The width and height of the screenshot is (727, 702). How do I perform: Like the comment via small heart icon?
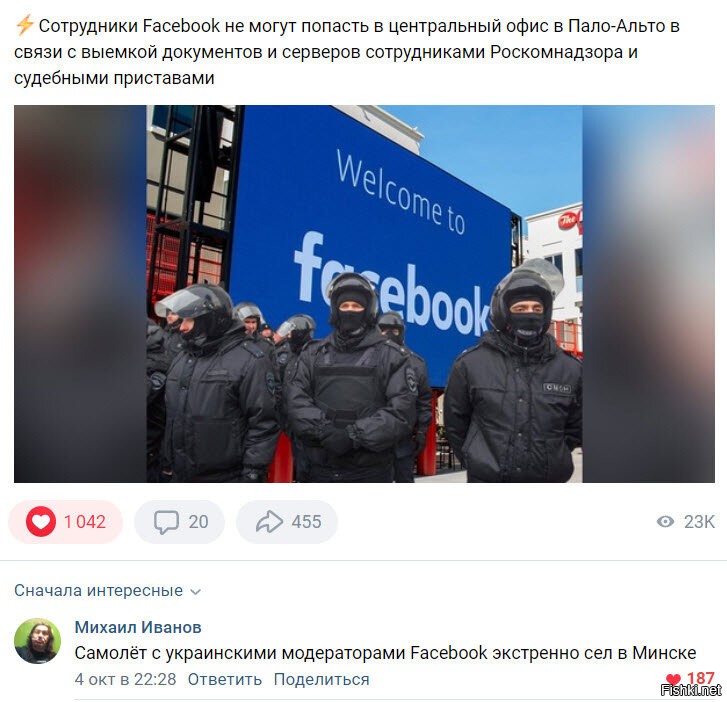tap(673, 679)
